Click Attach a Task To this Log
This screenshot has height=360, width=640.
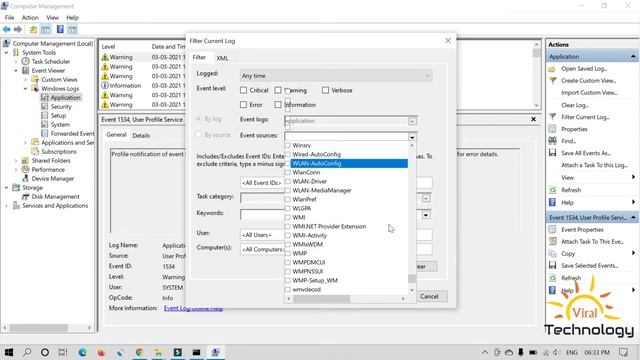click(594, 165)
